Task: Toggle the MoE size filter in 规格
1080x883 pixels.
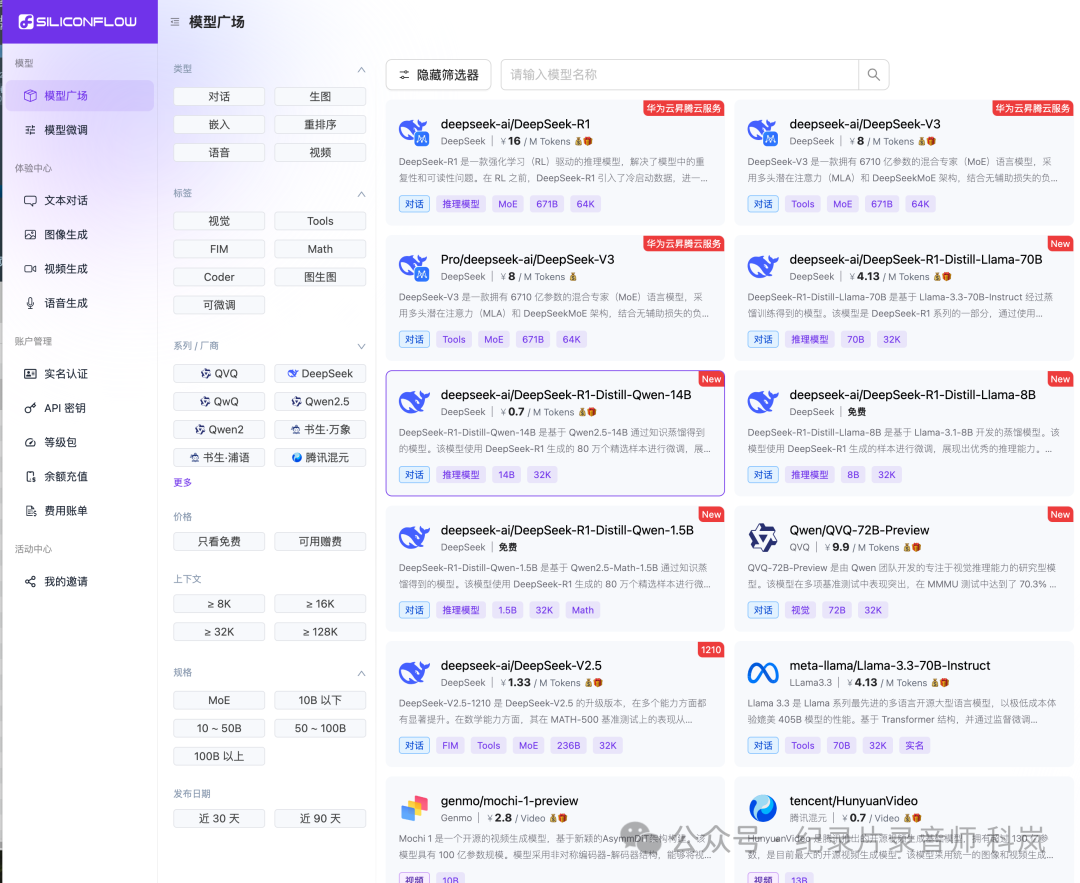Action: pyautogui.click(x=219, y=700)
